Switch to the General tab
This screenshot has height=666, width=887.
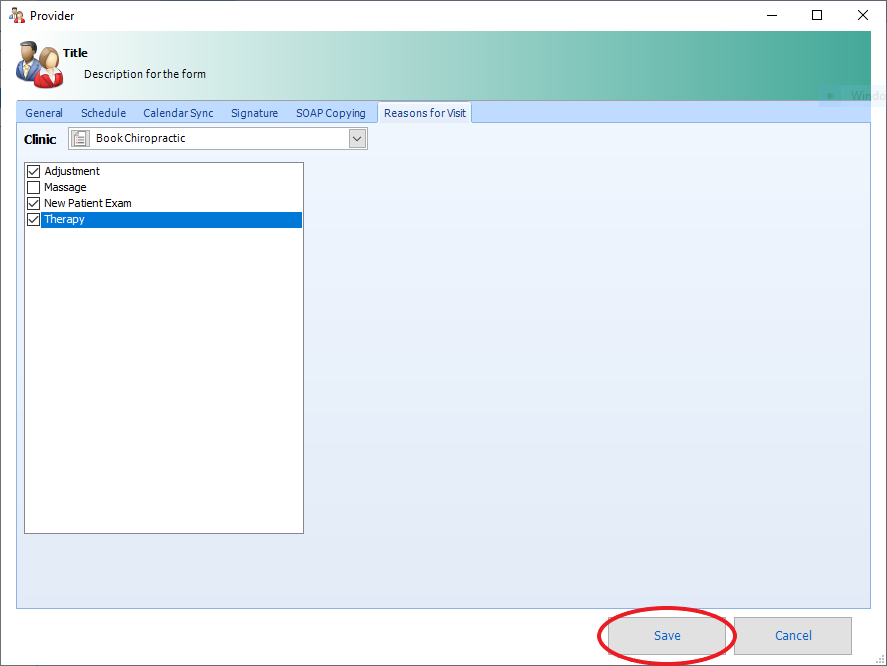pyautogui.click(x=44, y=113)
